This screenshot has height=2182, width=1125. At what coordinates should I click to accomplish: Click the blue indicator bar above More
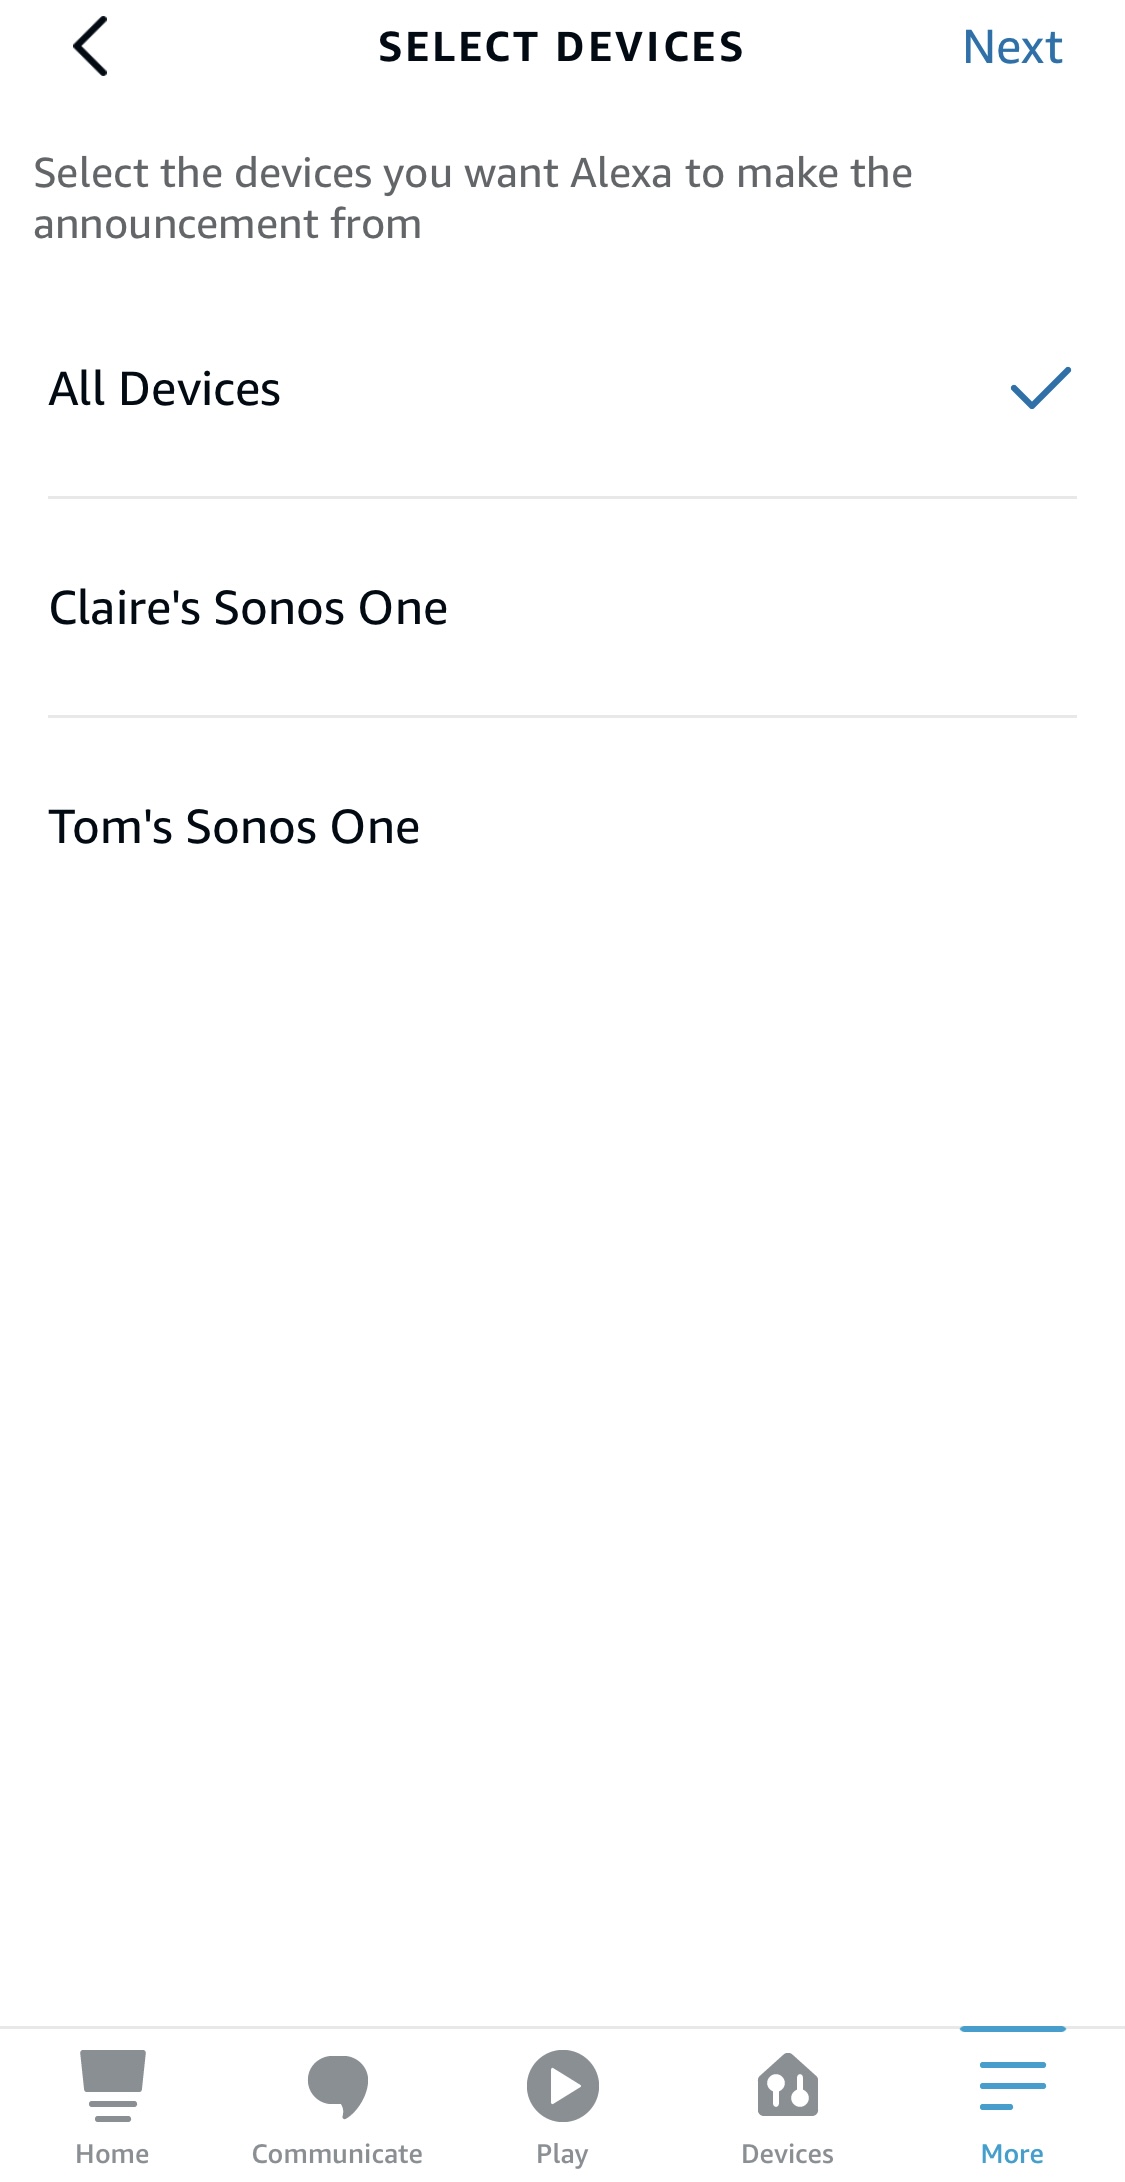1012,2029
